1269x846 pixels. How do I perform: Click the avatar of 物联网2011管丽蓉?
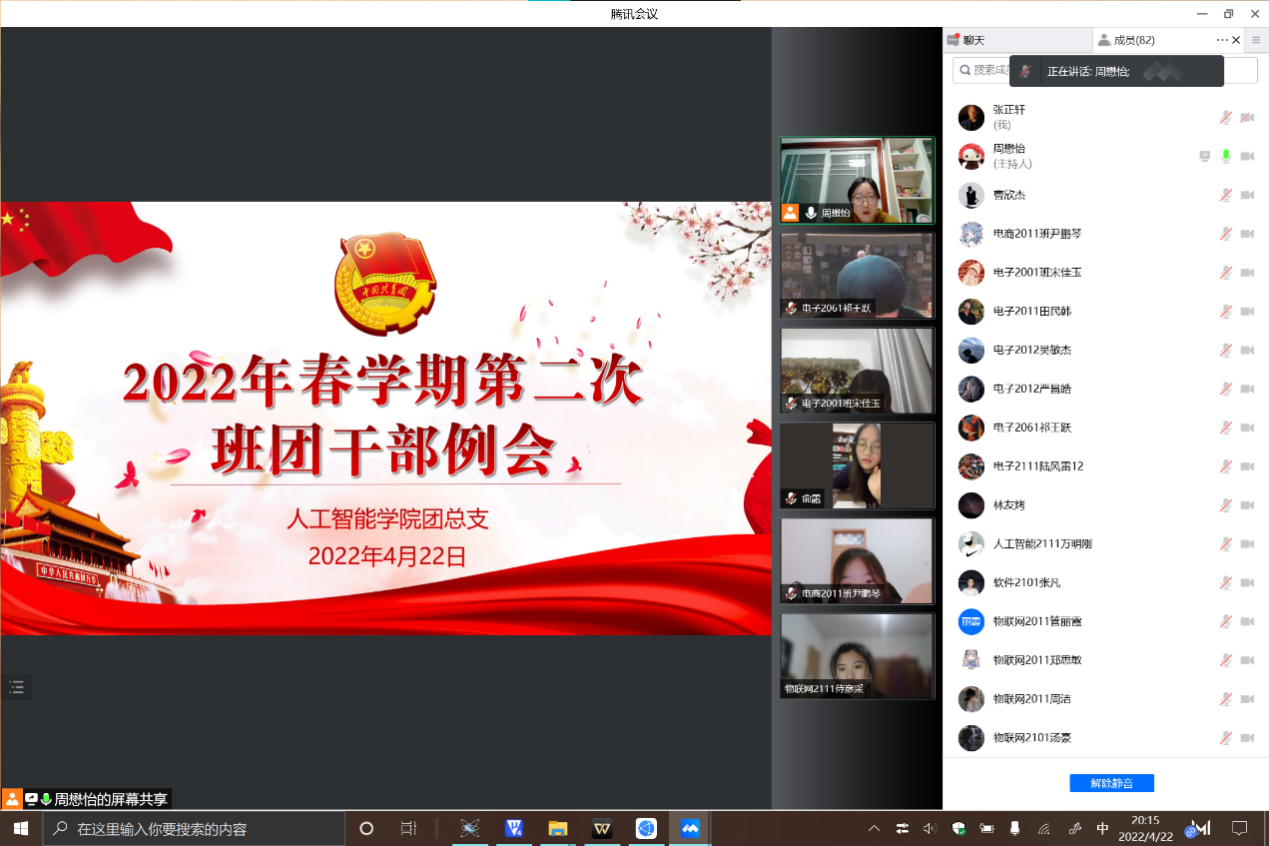971,621
